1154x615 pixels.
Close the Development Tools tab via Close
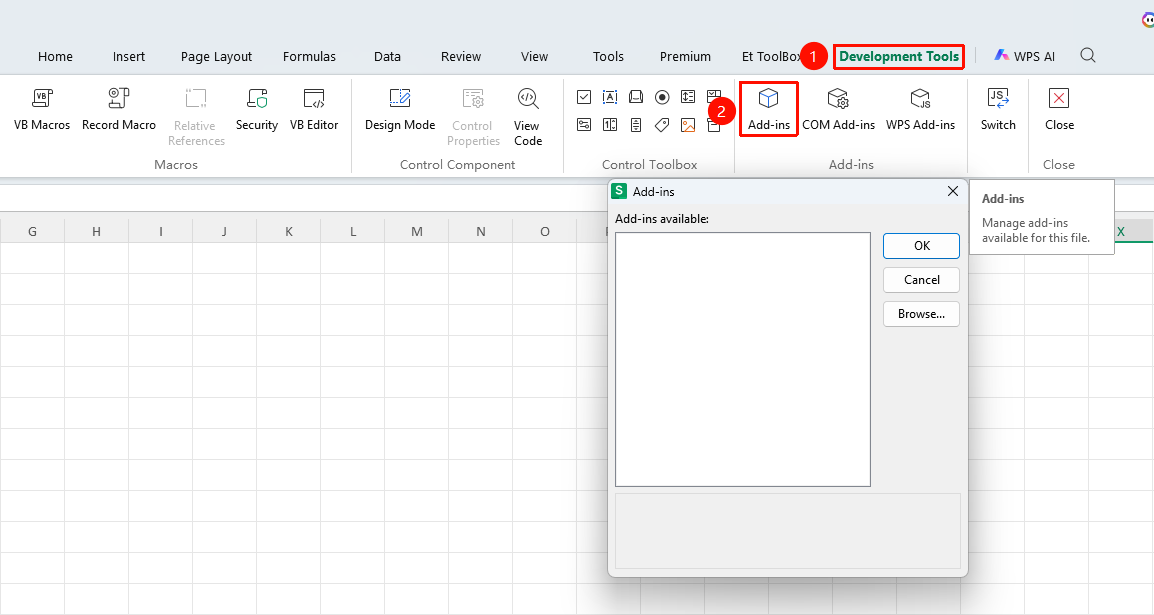(1059, 109)
